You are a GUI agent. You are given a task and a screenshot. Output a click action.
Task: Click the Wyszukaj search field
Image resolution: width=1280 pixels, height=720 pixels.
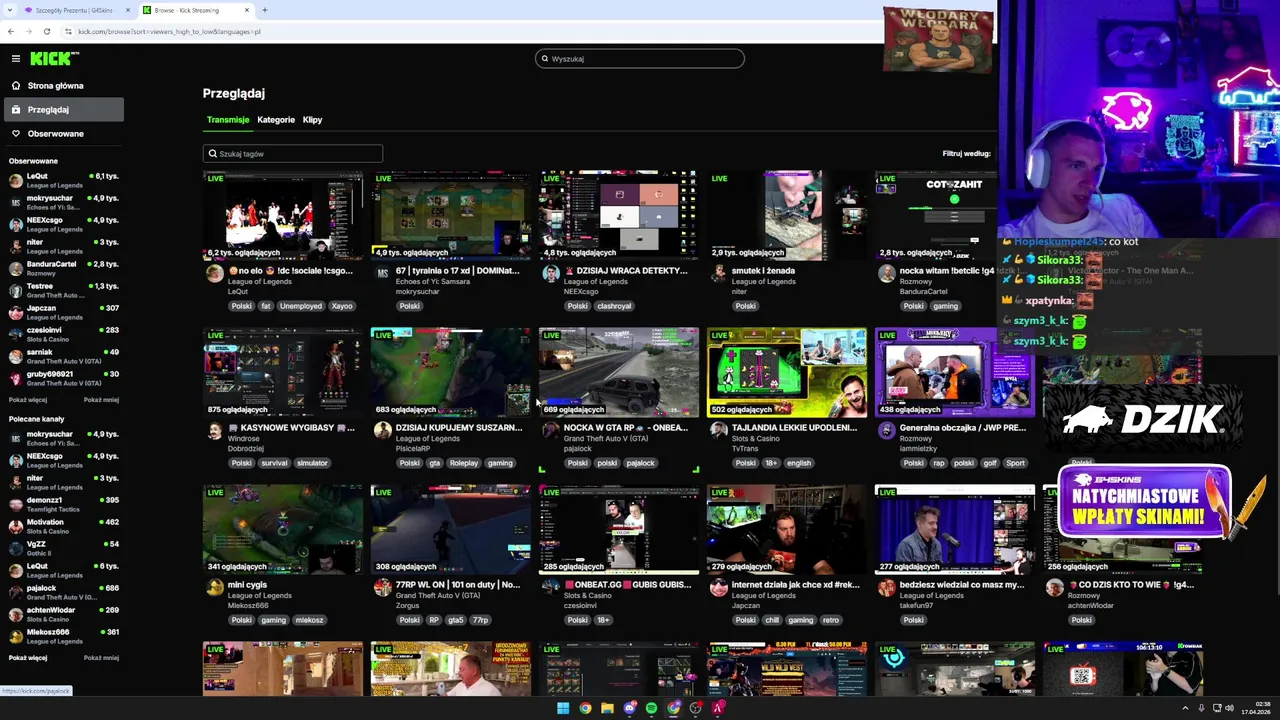(640, 58)
